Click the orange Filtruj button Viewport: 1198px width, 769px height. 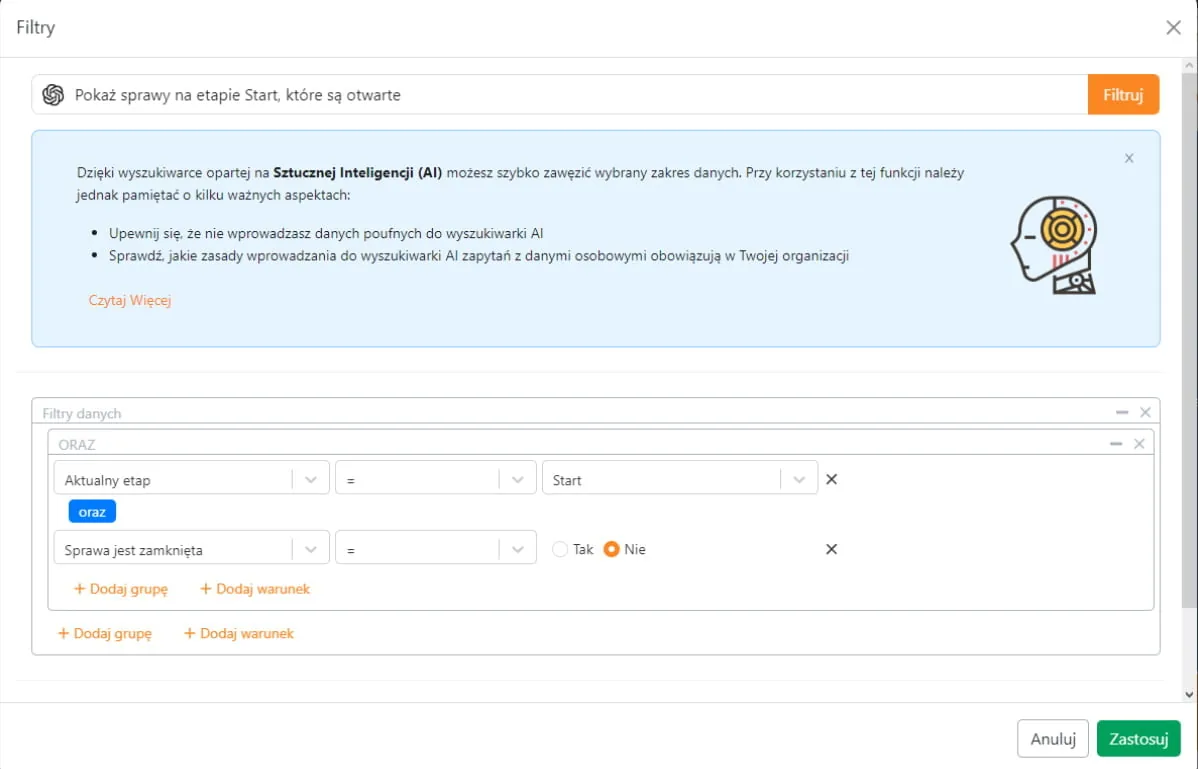1123,95
